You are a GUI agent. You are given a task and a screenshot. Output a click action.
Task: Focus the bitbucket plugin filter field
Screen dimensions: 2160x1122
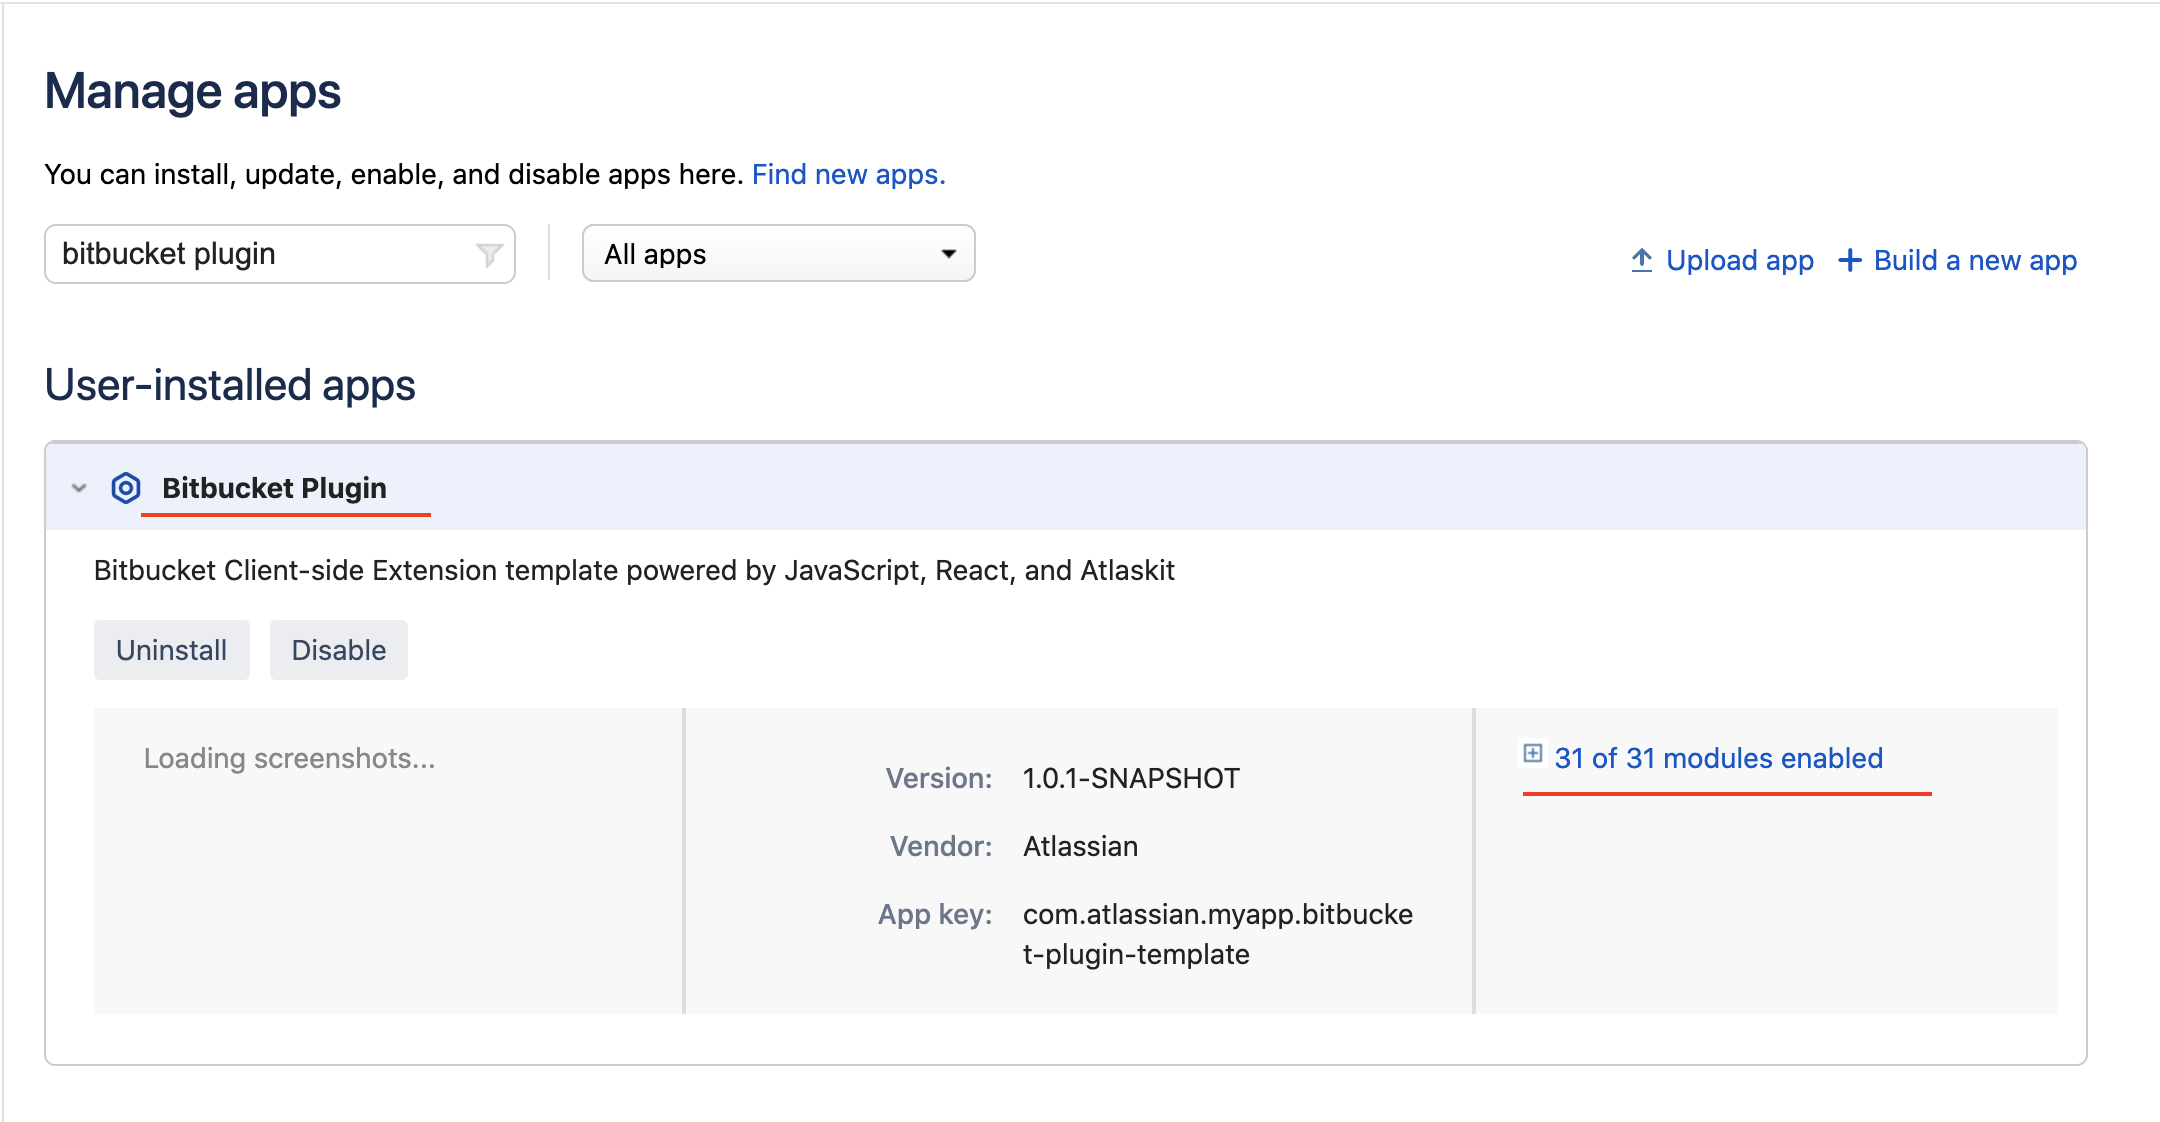click(x=260, y=254)
